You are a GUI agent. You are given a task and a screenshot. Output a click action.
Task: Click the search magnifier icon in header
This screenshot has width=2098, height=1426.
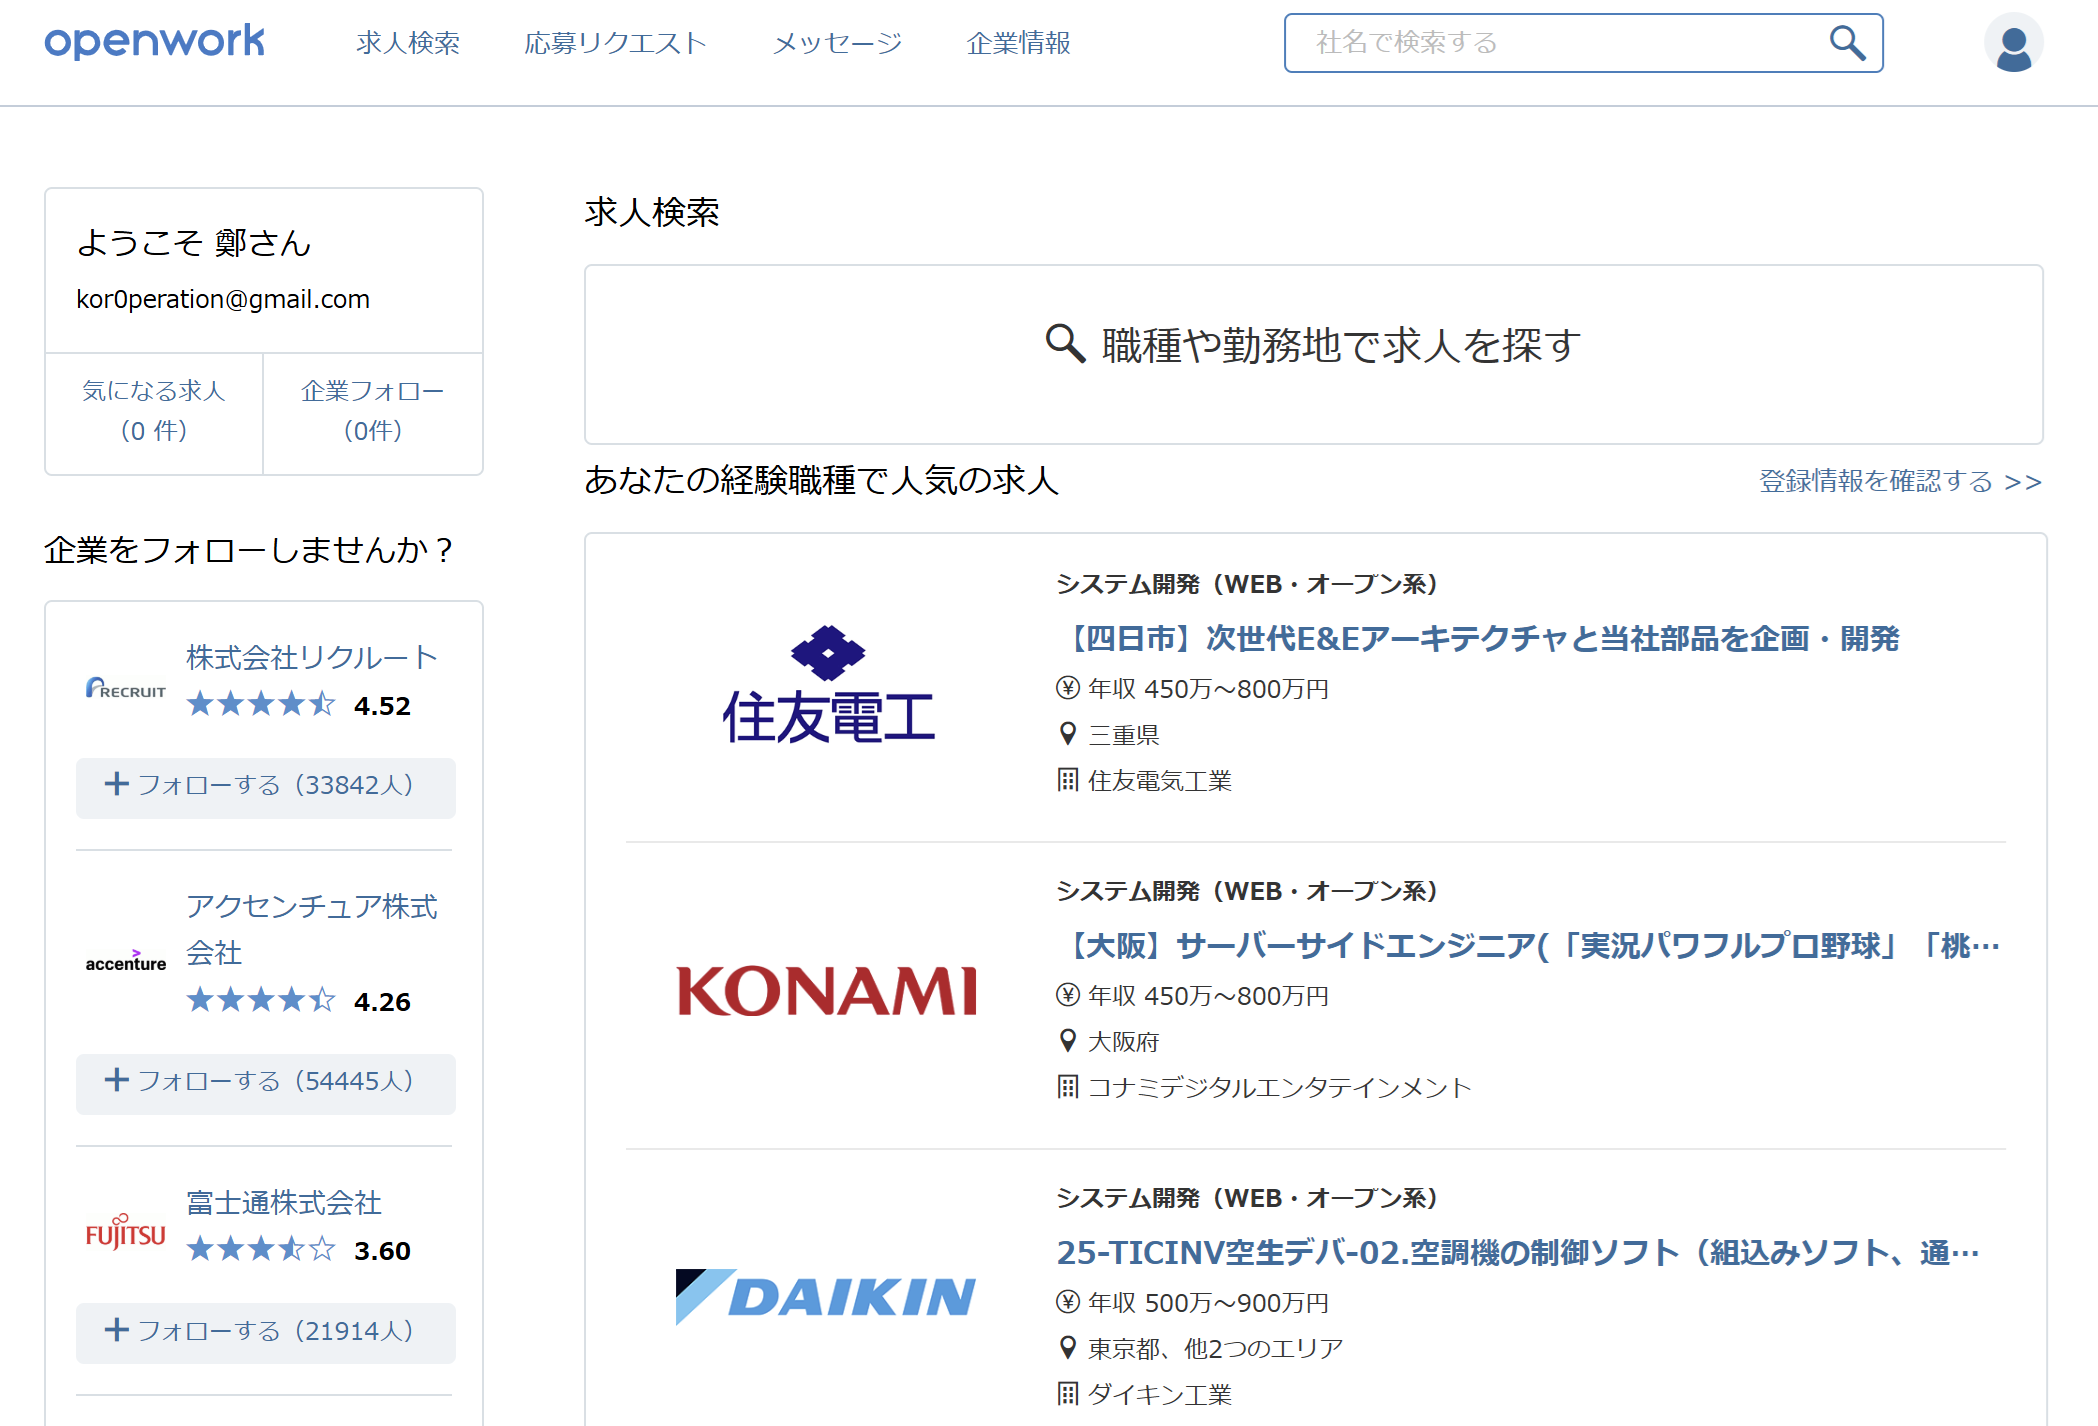pyautogui.click(x=1846, y=43)
